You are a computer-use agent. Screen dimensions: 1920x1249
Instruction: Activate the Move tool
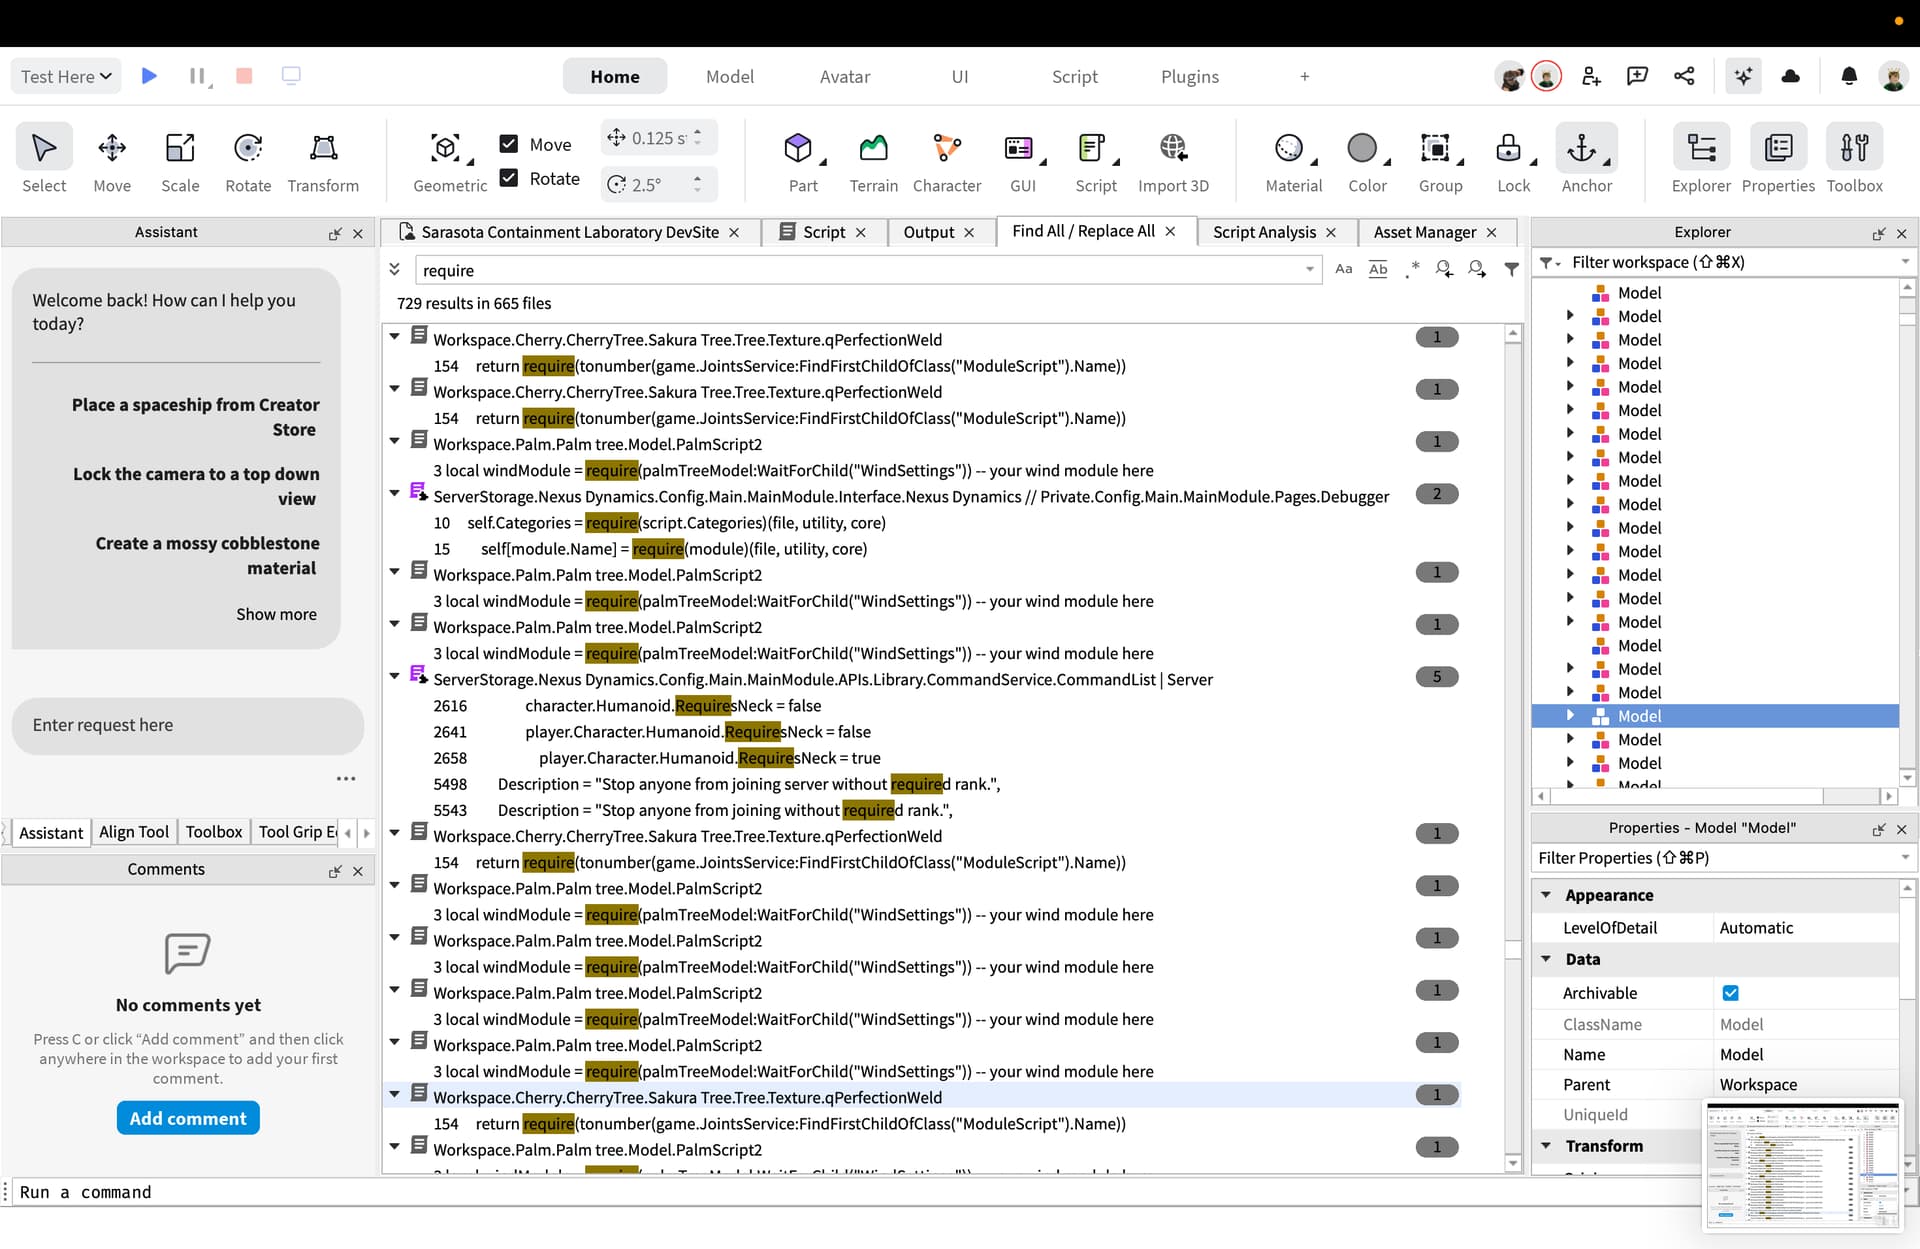click(112, 159)
